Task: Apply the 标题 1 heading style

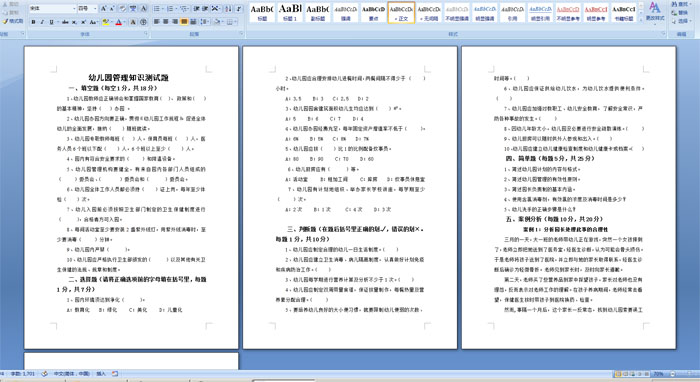Action: [x=290, y=12]
